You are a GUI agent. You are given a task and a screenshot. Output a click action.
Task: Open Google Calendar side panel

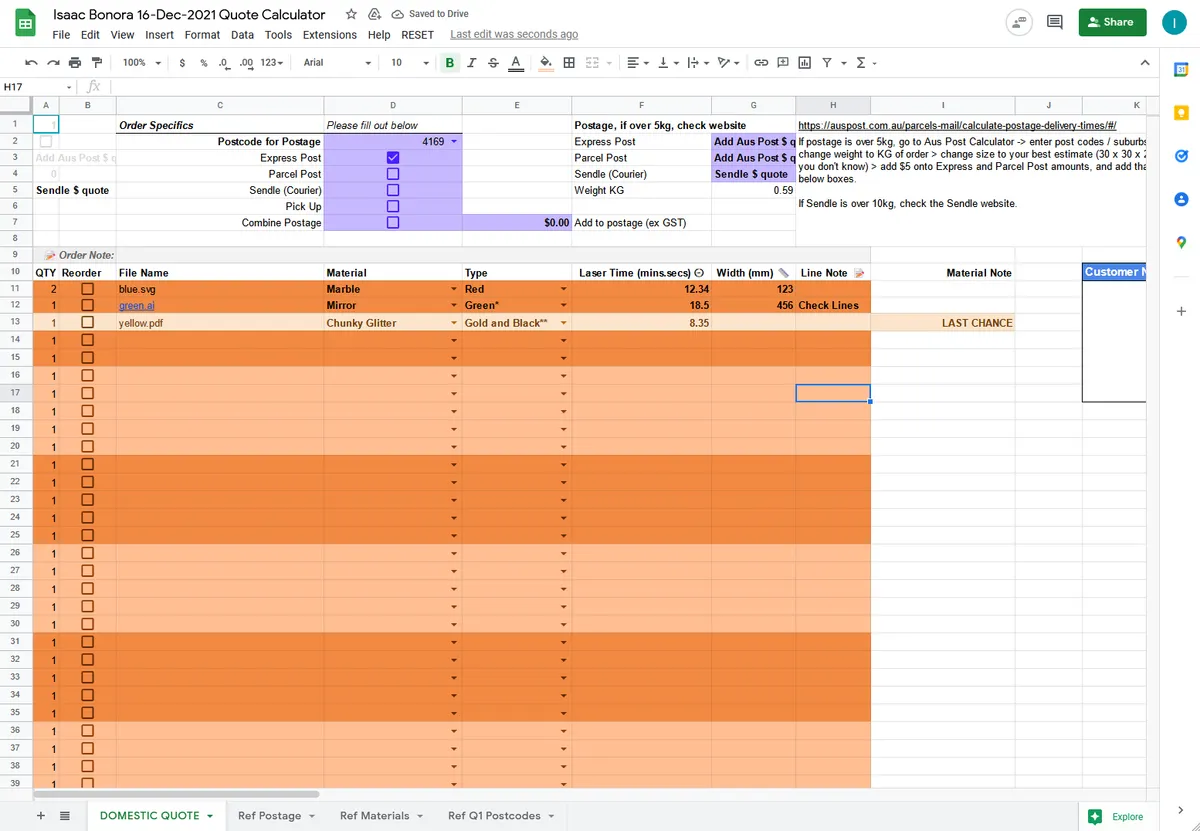pos(1180,69)
